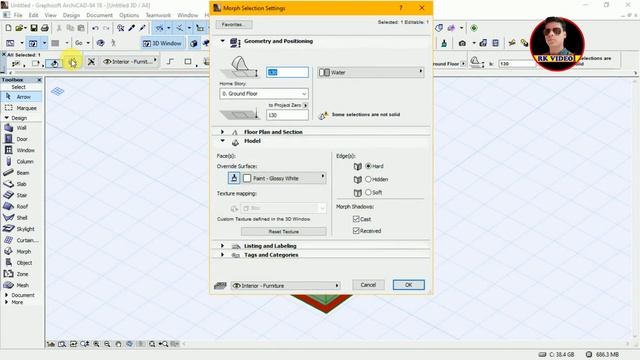Collapse the Geometry and Positioning panel

[x=222, y=41]
